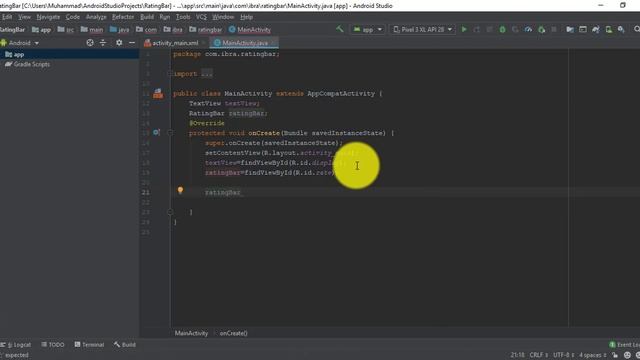640x360 pixels.
Task: Click the ratingbar breadcrumb package
Action: 206,30
